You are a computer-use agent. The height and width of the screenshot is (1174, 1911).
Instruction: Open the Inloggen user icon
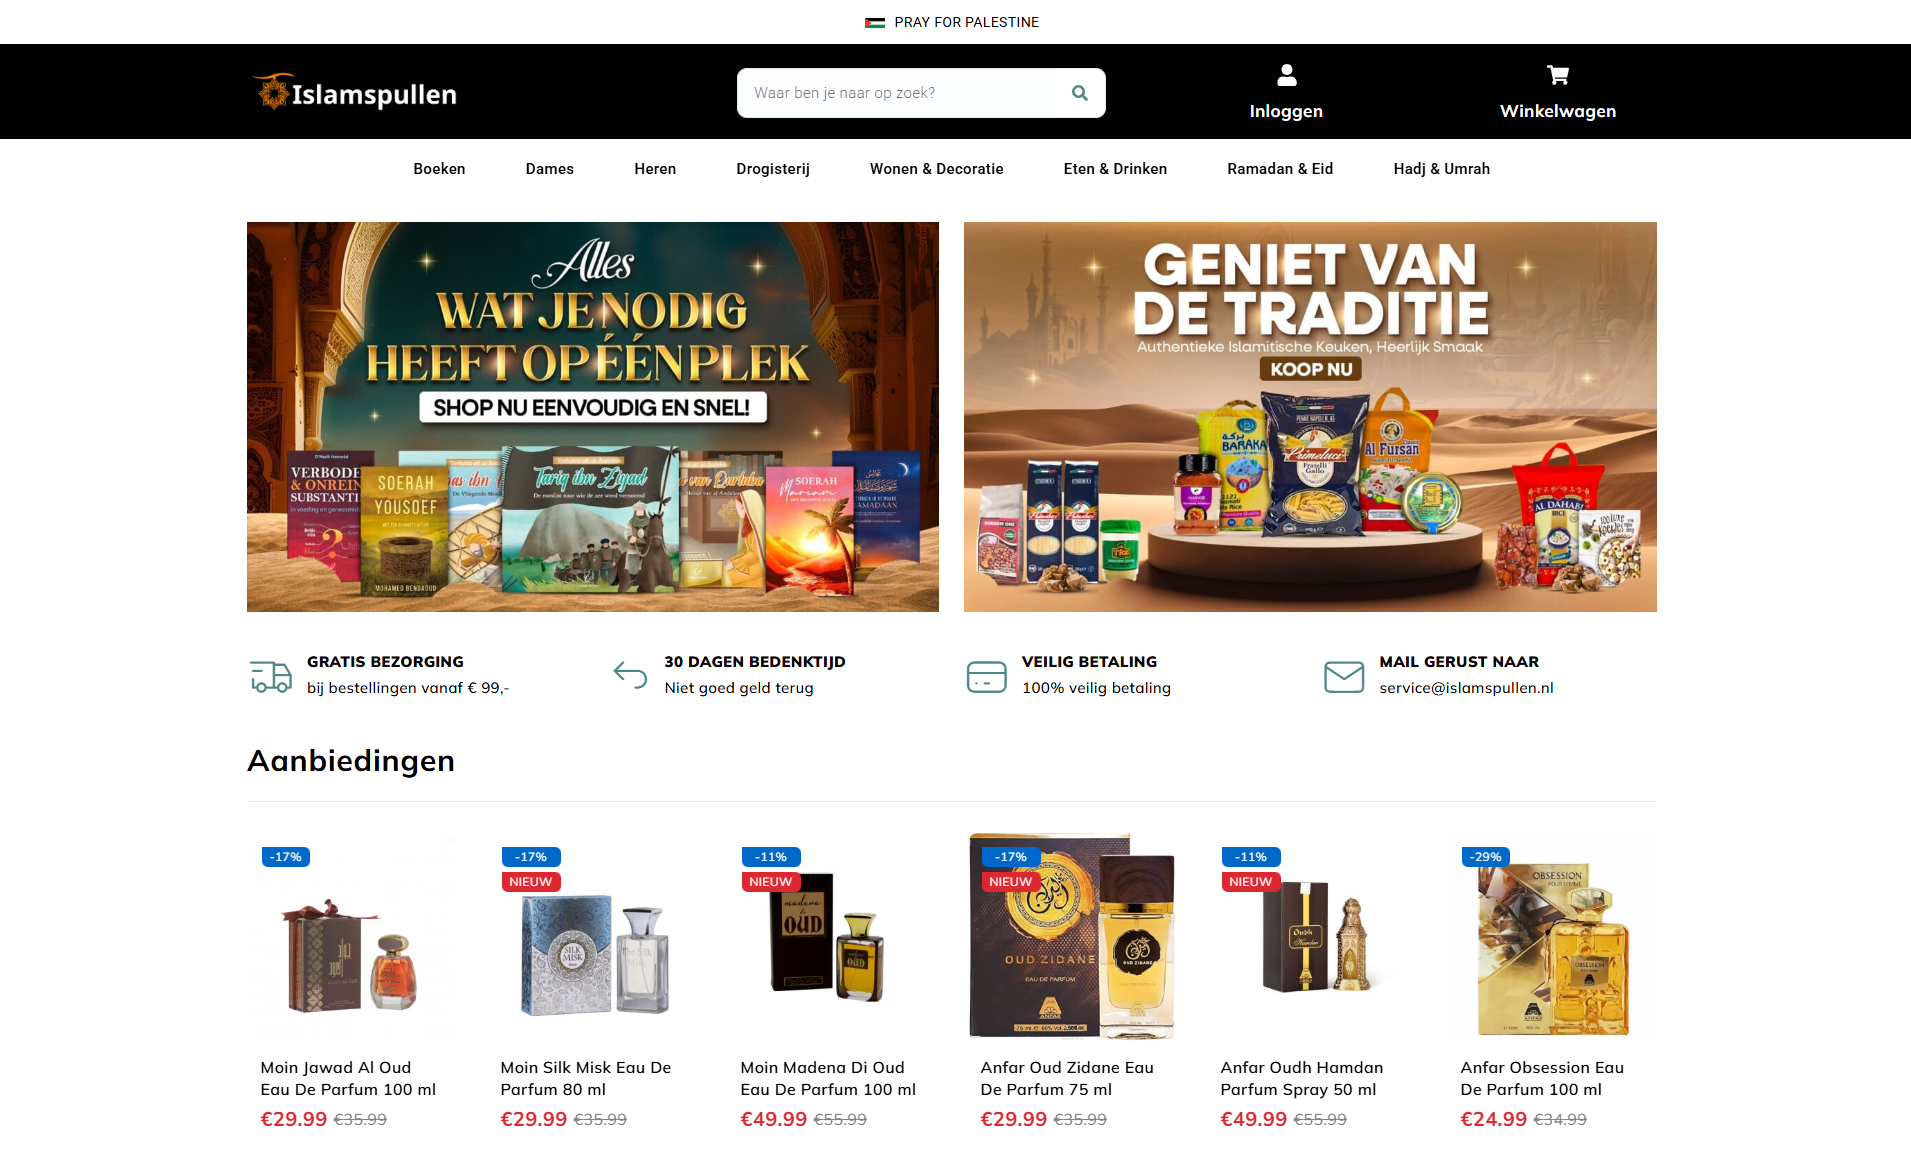tap(1287, 75)
